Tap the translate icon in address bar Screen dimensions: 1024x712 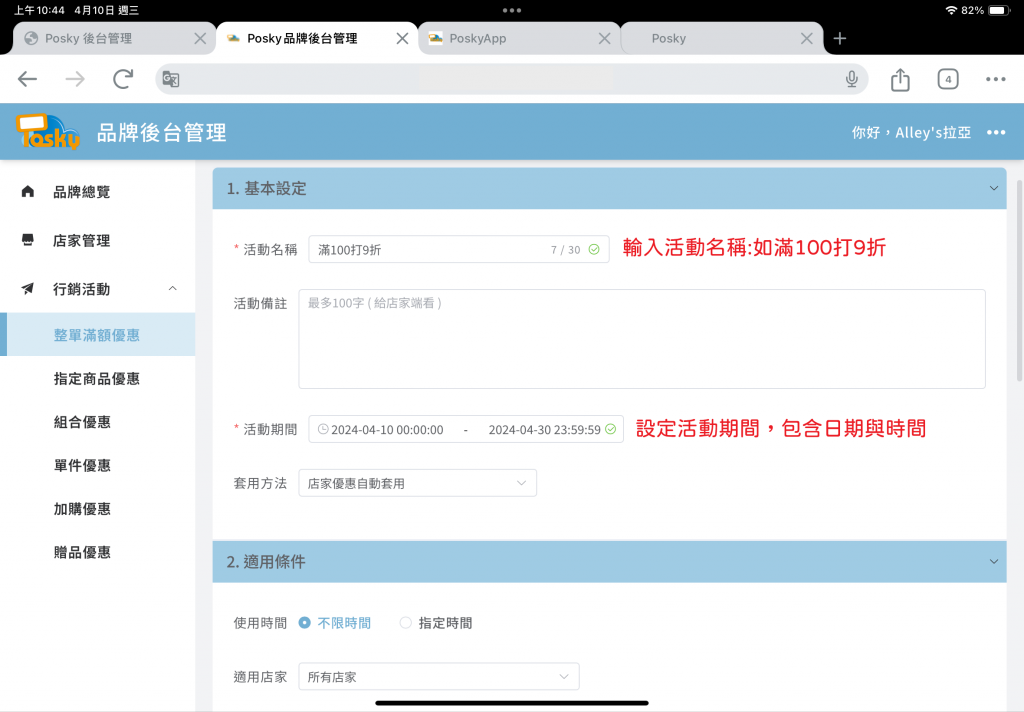point(171,79)
